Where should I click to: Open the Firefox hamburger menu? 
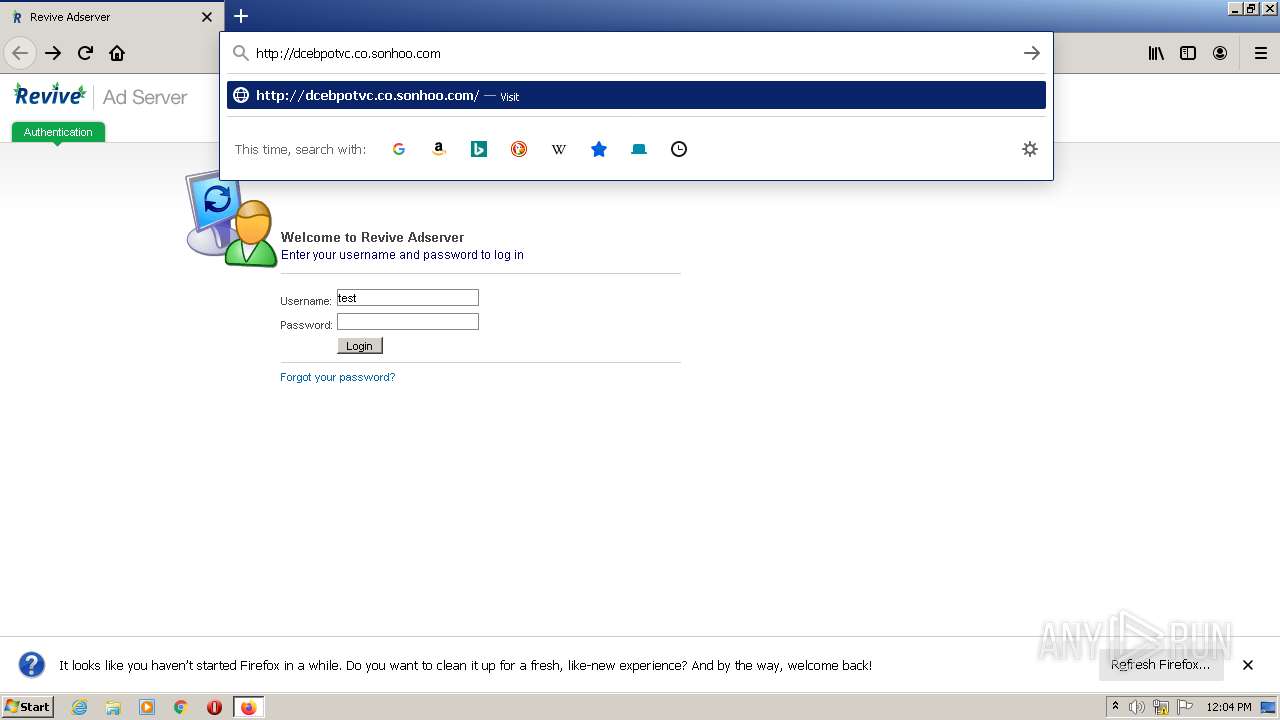point(1261,53)
